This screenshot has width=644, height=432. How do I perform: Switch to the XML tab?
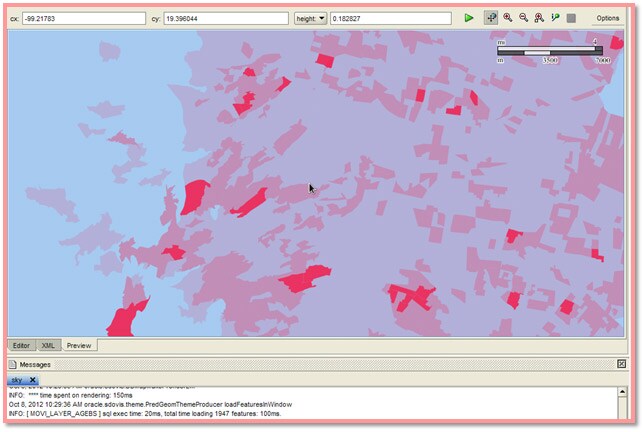click(48, 345)
